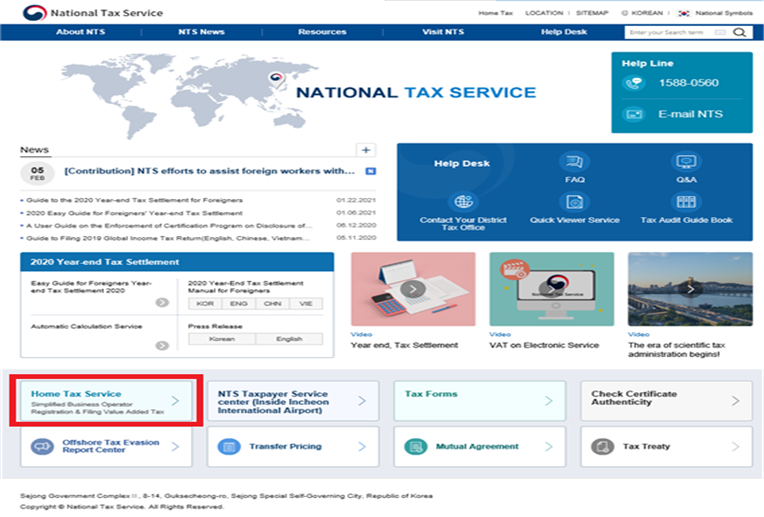The image size is (764, 517).
Task: Open Guide to Filing 2019 Global Income Tax Return
Action: [168, 238]
